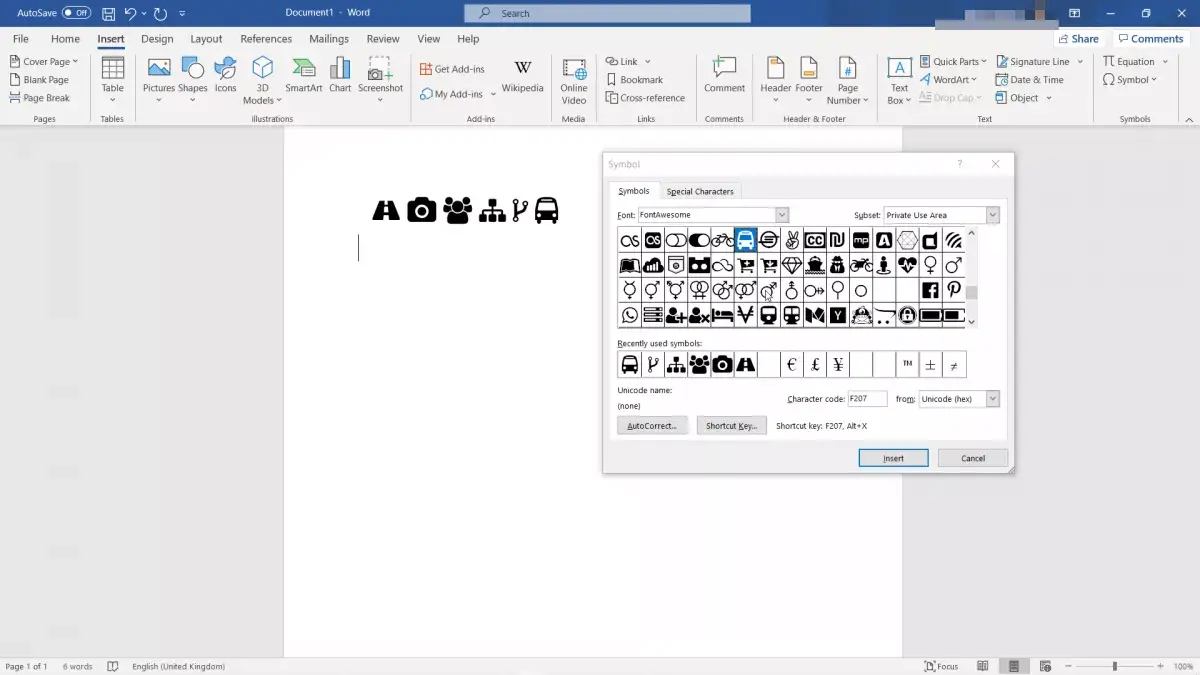Click the '6 words' count in status bar

point(77,666)
